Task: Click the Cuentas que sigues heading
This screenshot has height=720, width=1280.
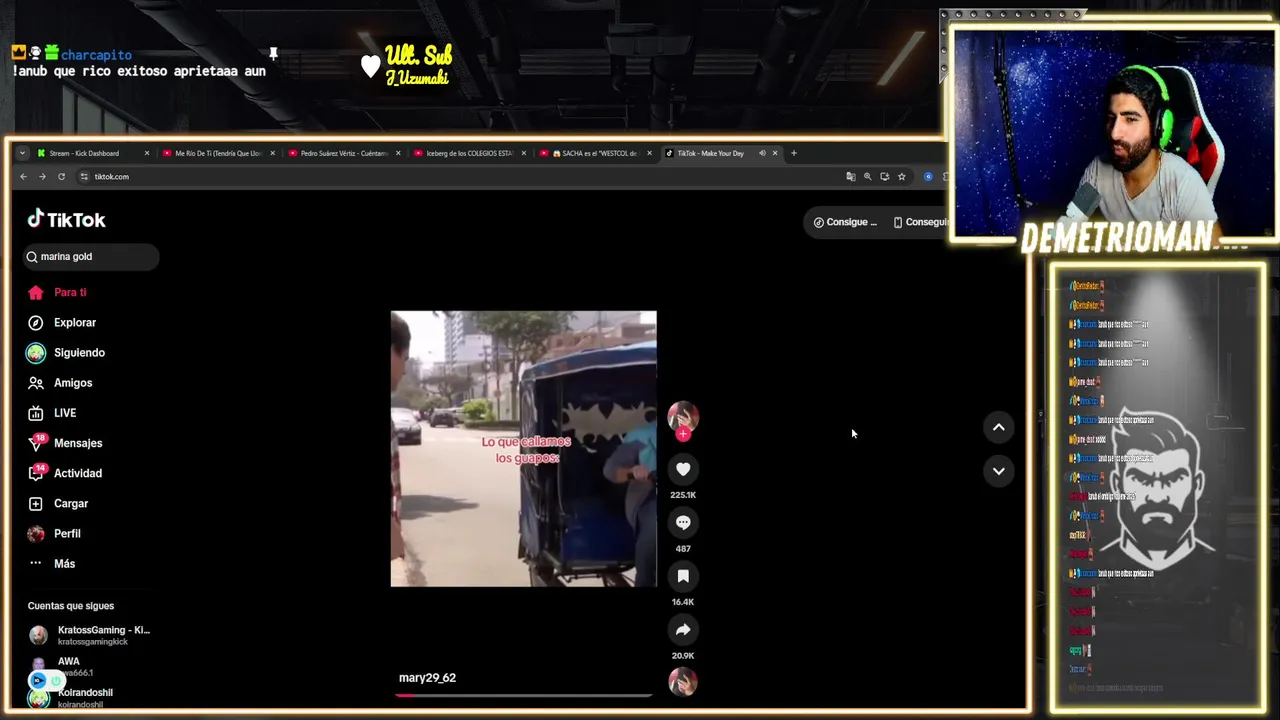Action: coord(71,606)
